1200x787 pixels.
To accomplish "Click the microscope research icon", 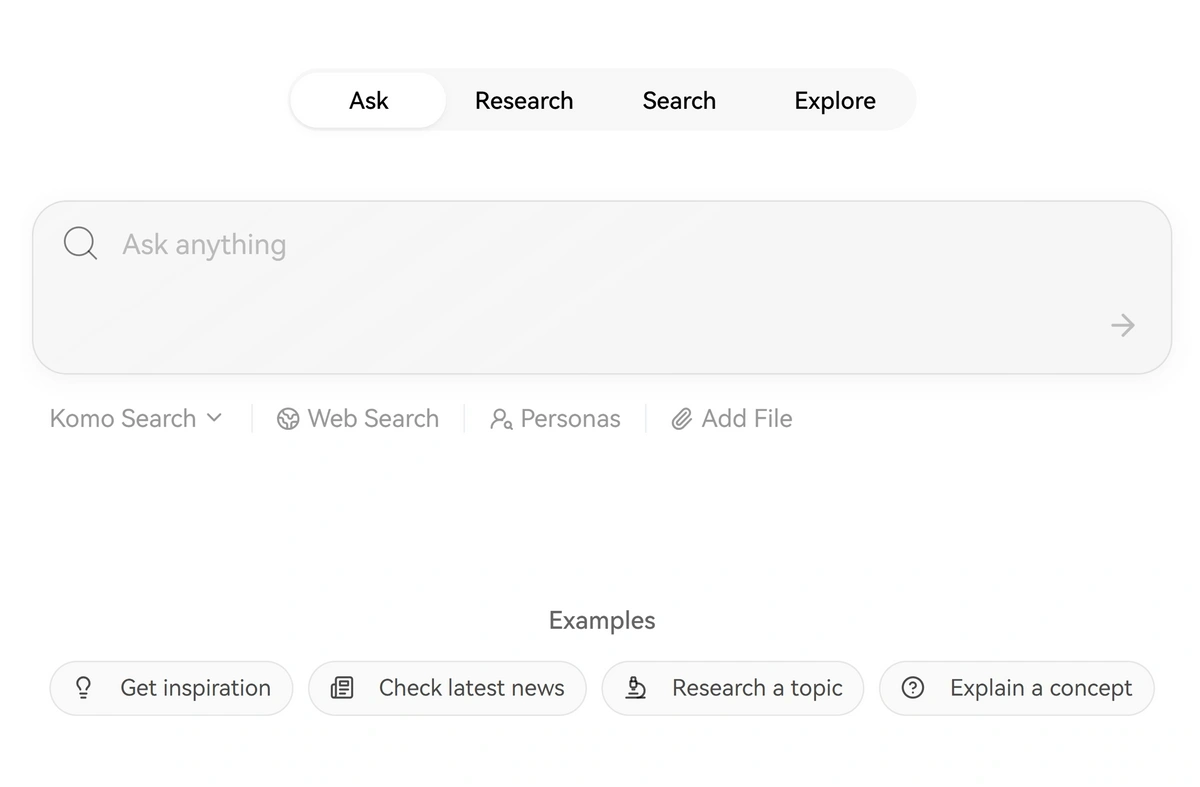I will (635, 688).
